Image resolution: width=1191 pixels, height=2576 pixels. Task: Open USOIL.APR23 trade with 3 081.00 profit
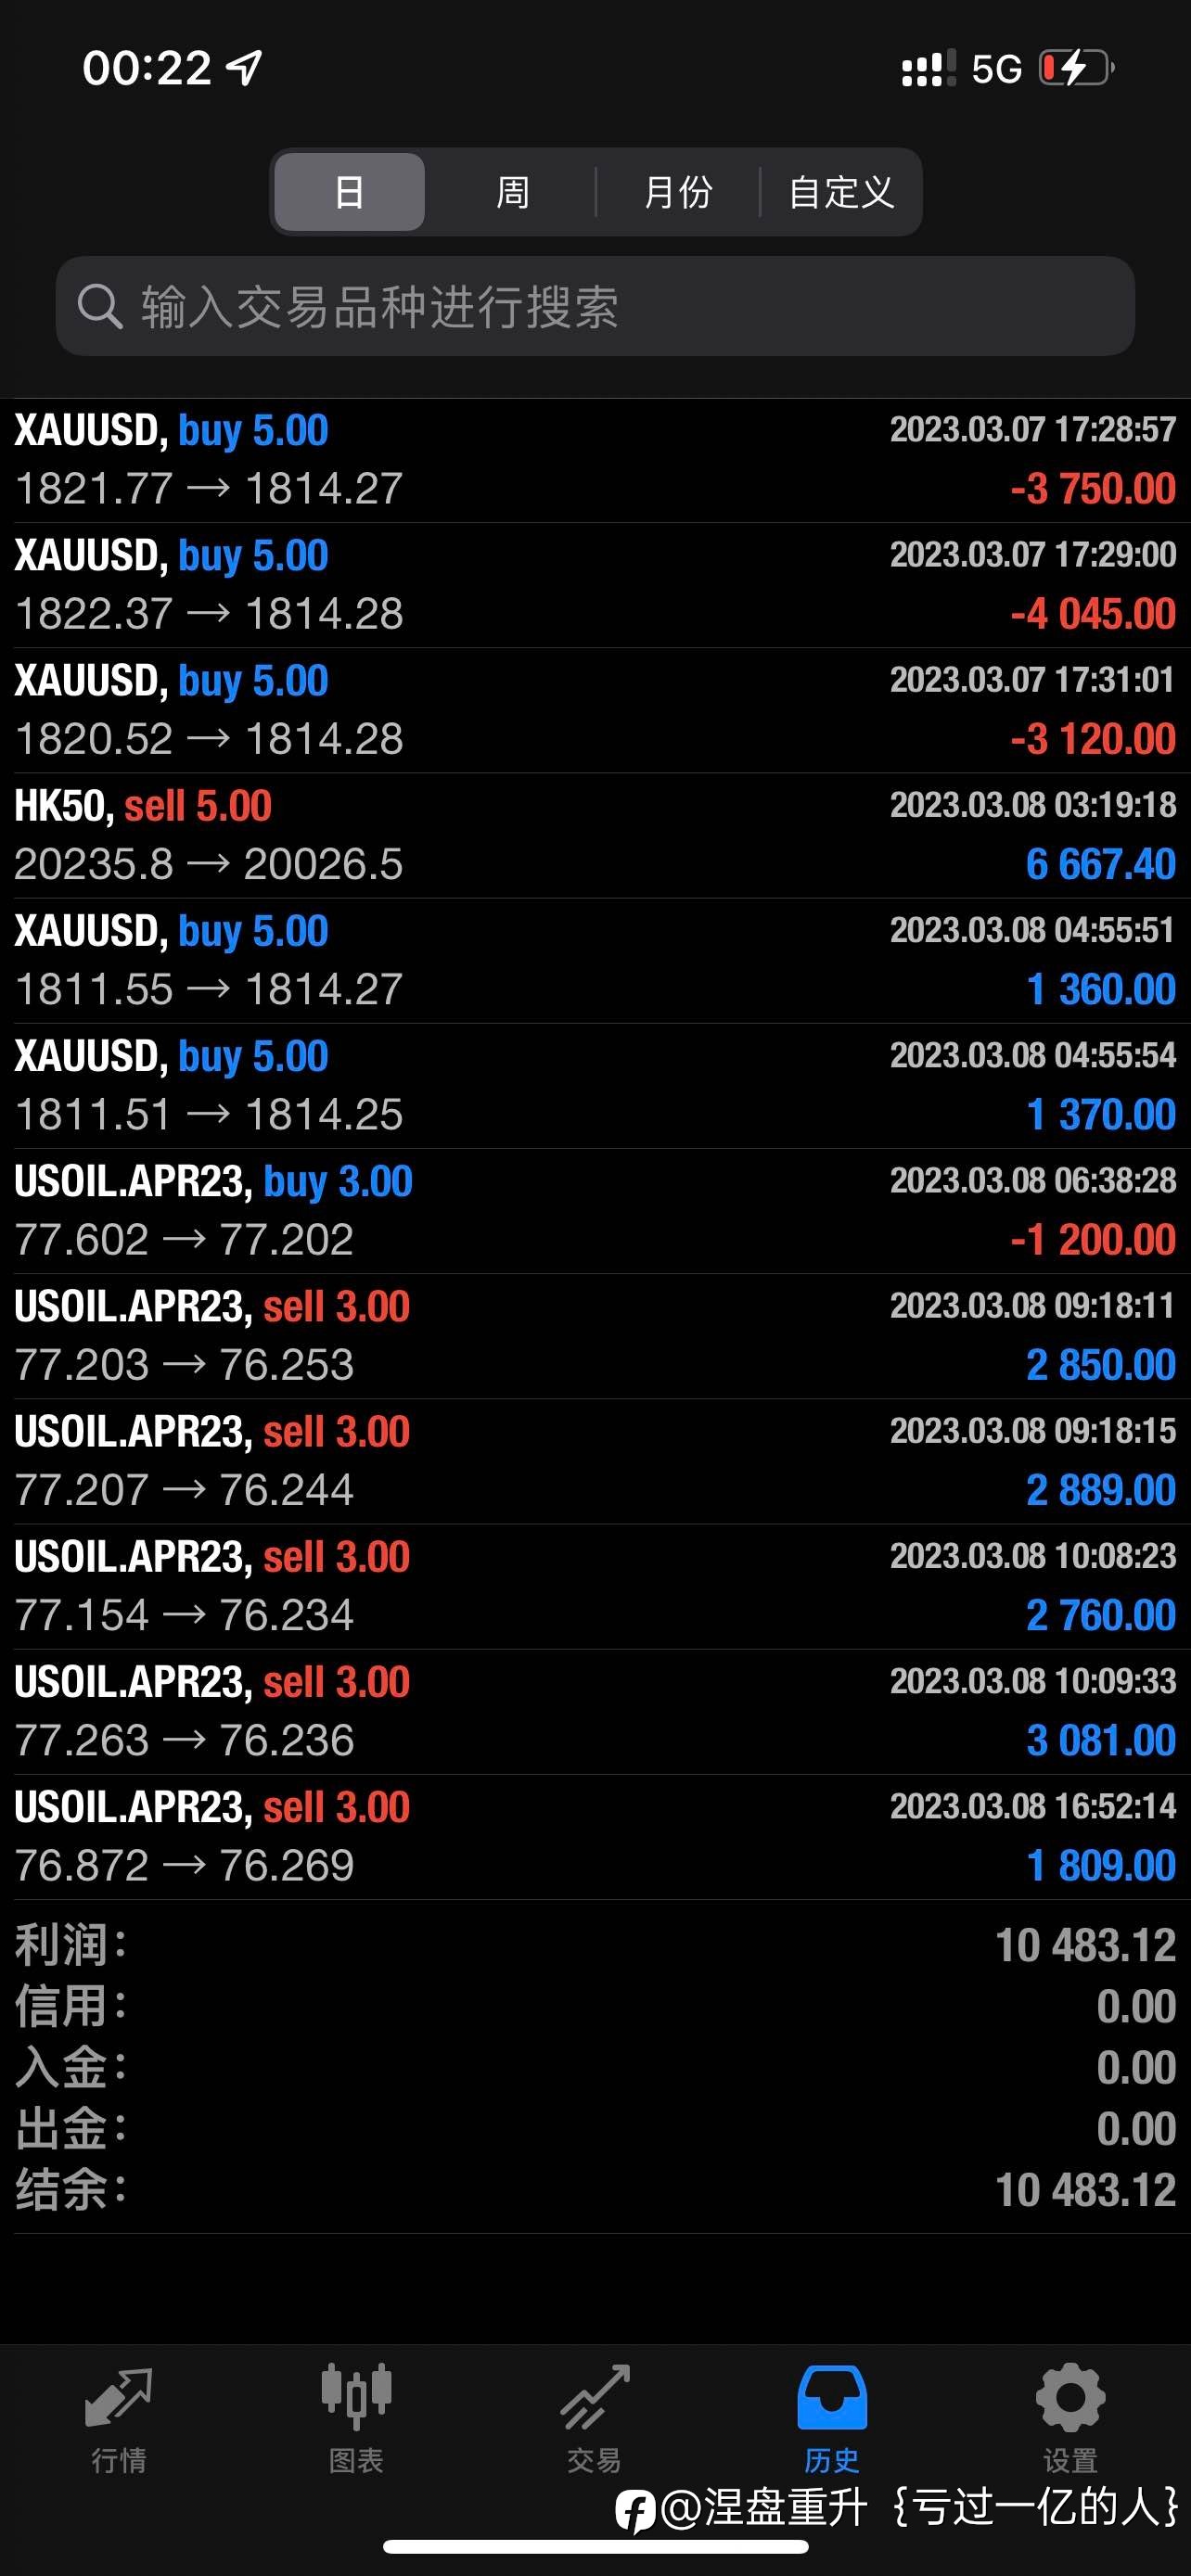[x=595, y=1712]
